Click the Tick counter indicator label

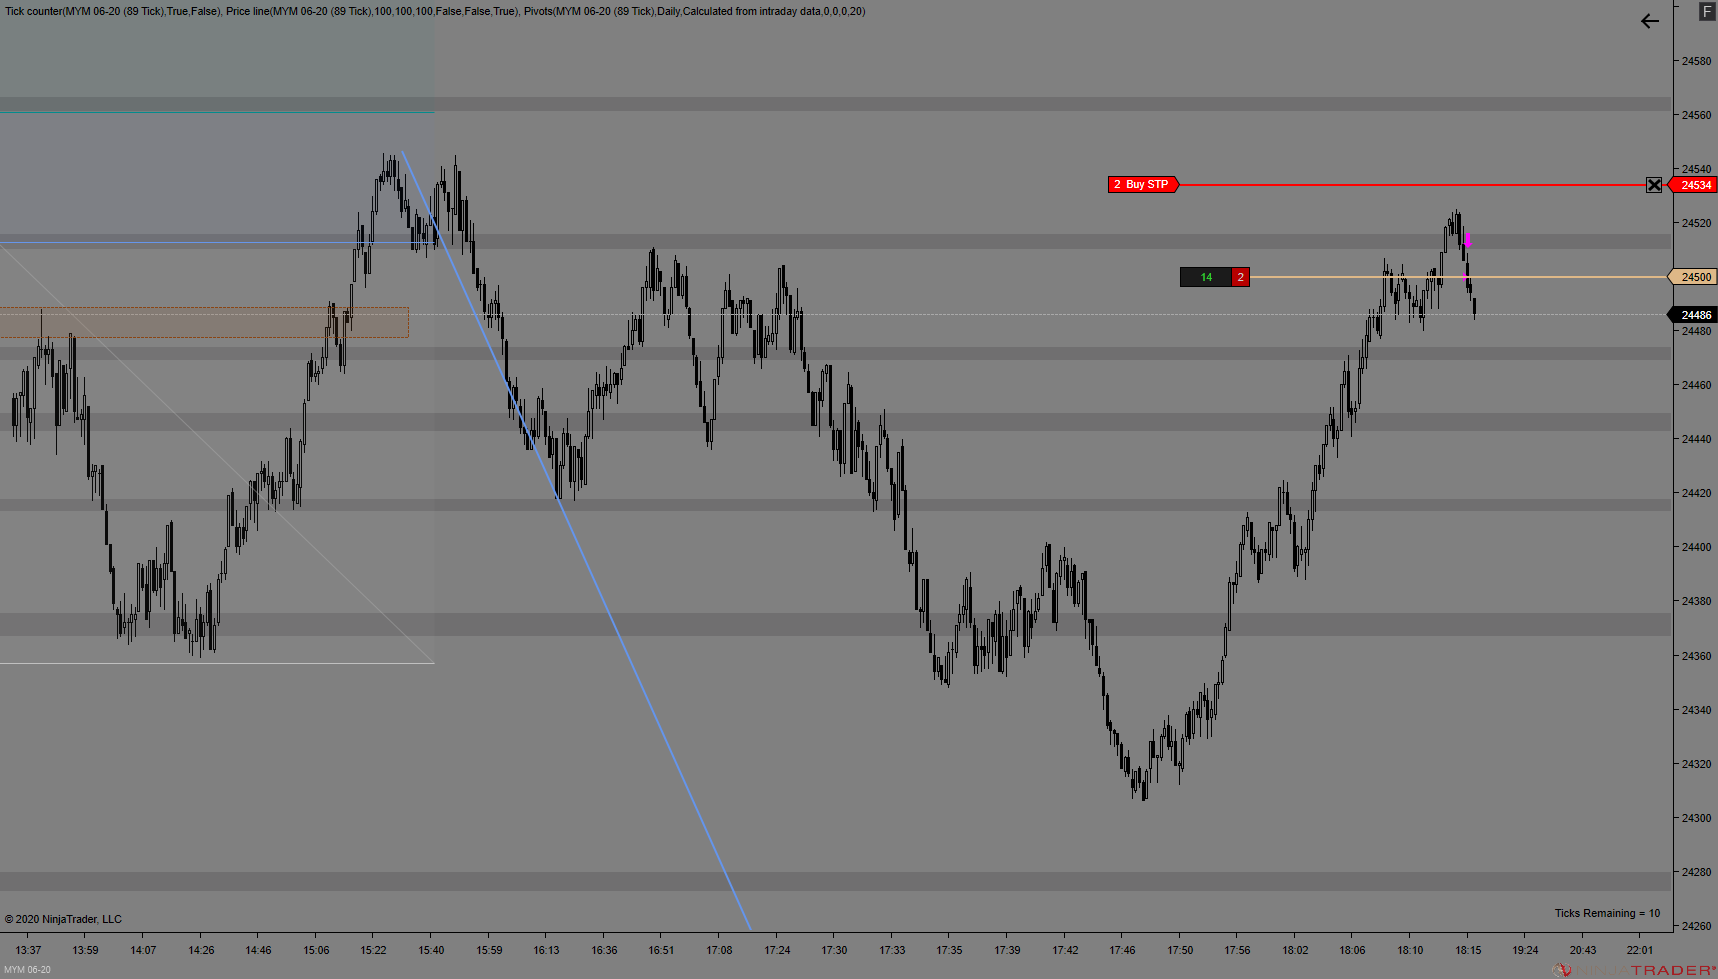[112, 11]
